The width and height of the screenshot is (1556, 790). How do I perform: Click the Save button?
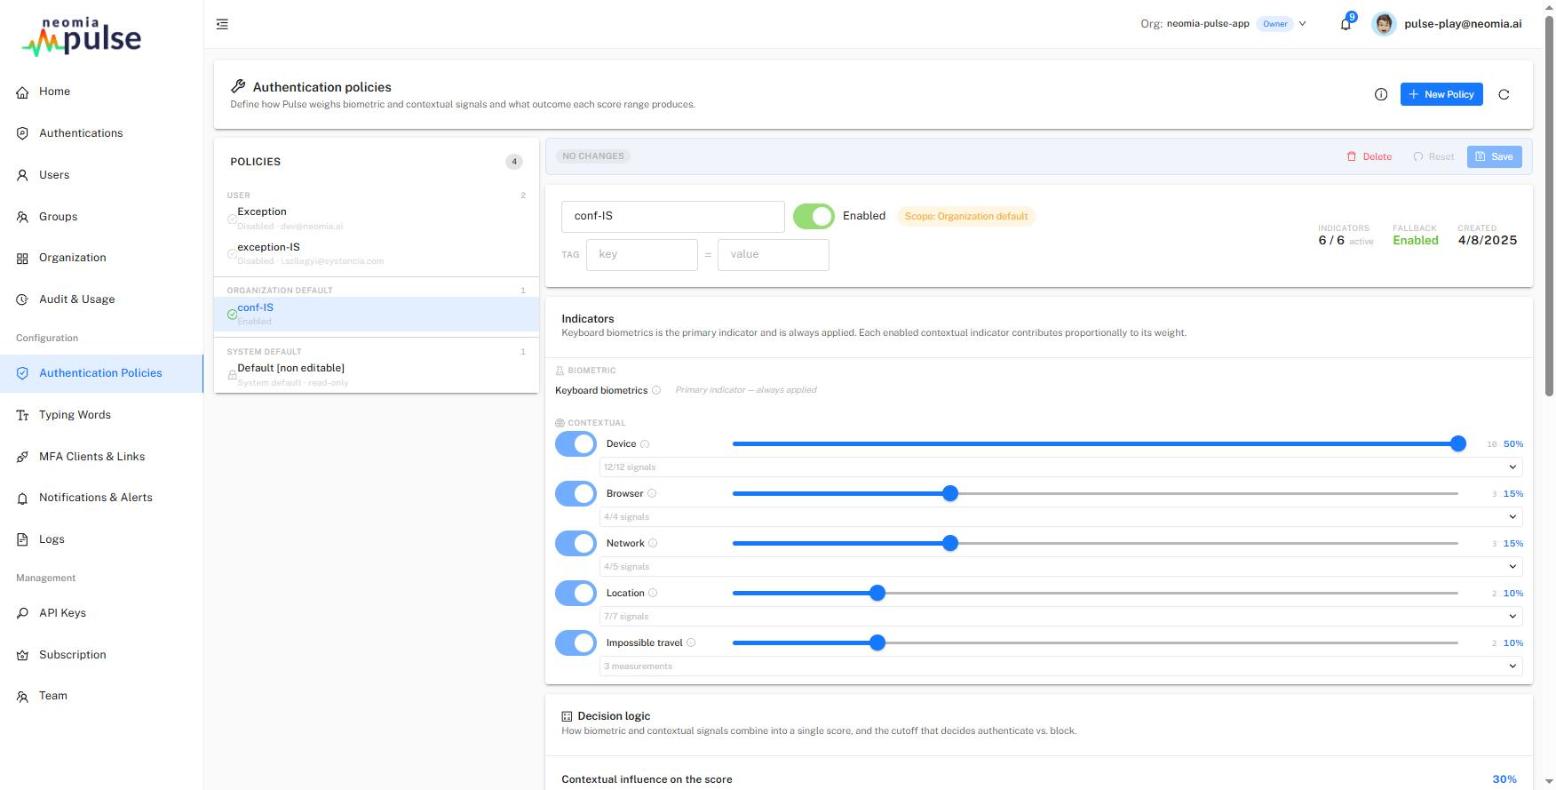[1494, 157]
